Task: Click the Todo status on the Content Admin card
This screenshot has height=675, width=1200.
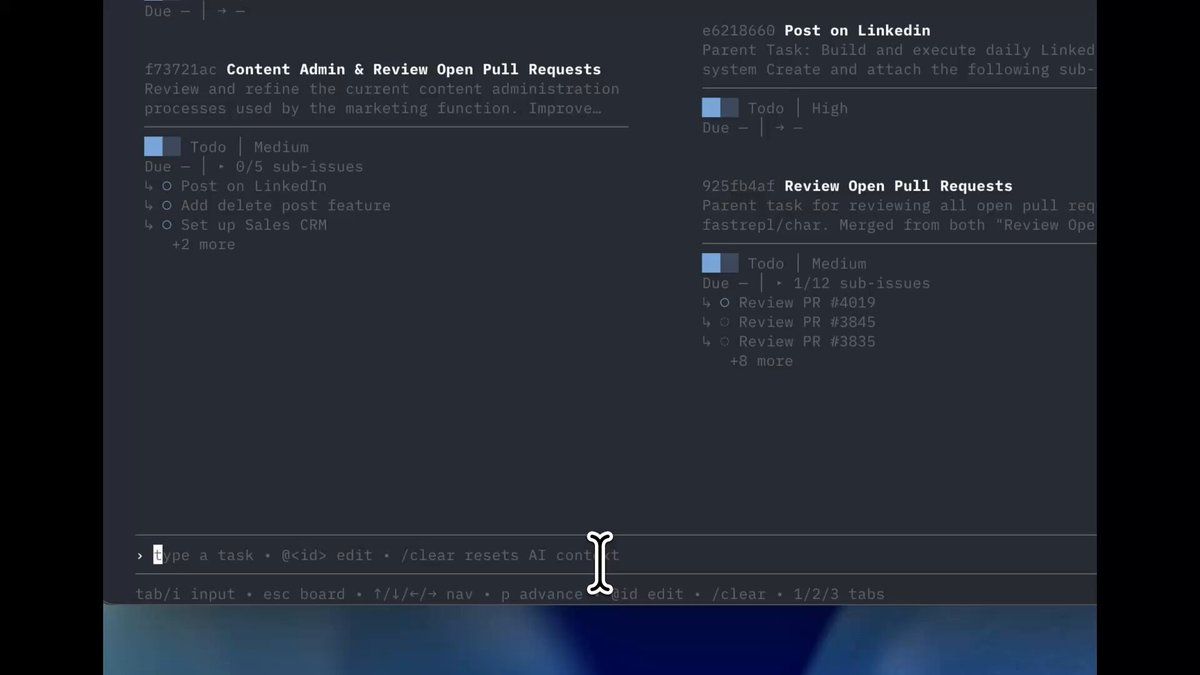Action: pos(208,147)
